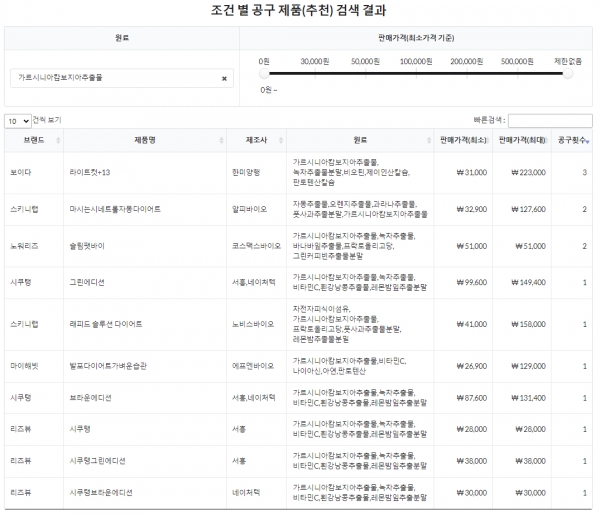Sort table by 브랜드 column icon
This screenshot has width=600, height=515.
[x=58, y=140]
